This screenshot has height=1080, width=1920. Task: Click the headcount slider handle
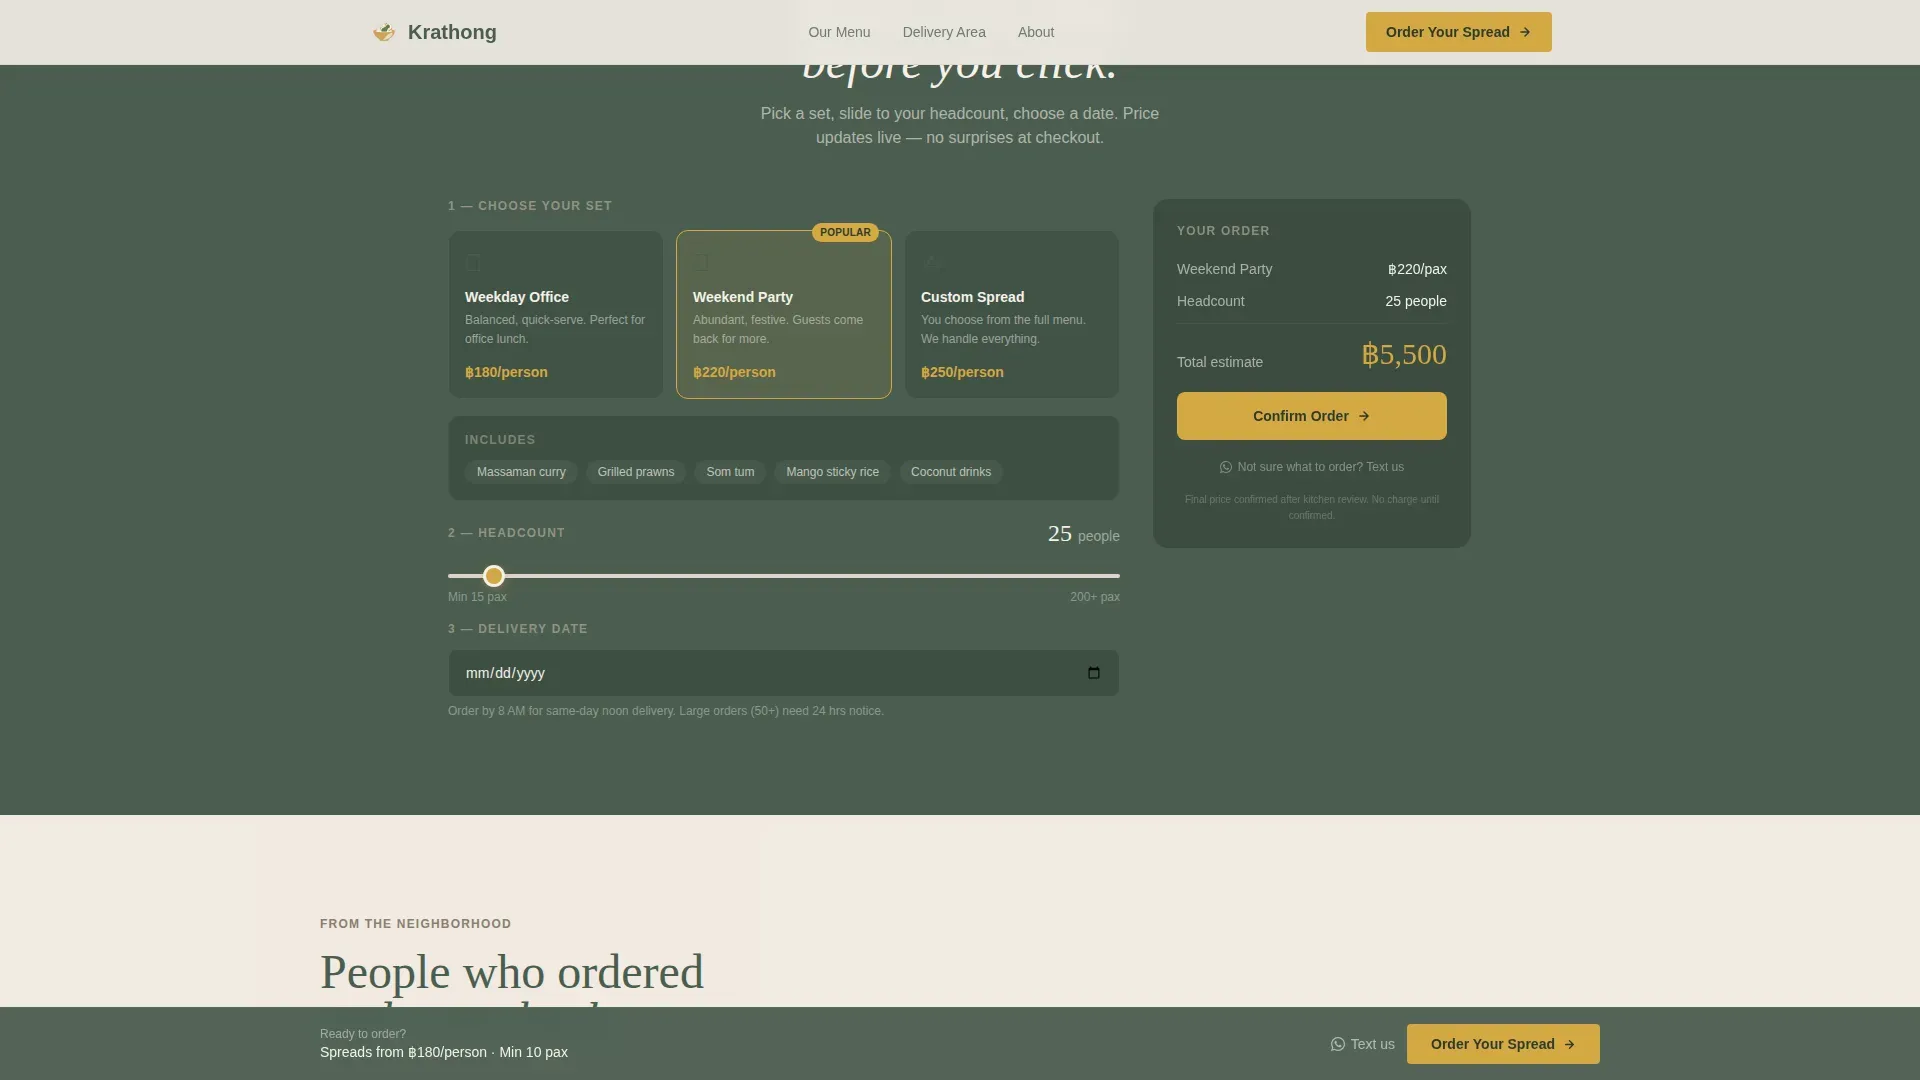pos(494,576)
